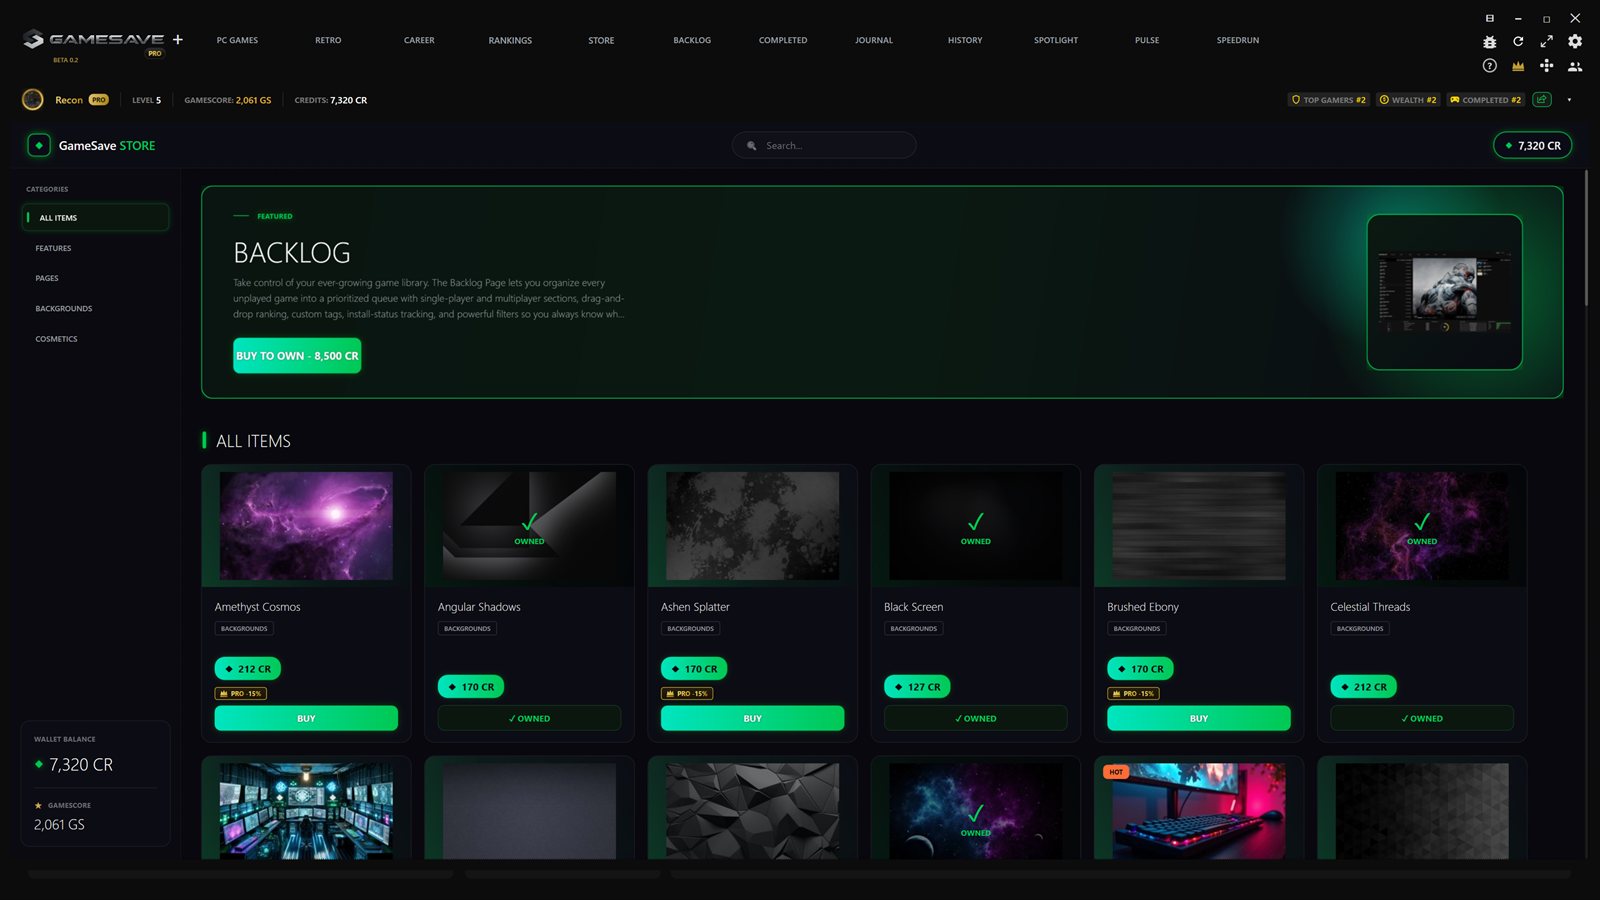
Task: Click the Wallet Balance 7,320 CR value
Action: (81, 765)
